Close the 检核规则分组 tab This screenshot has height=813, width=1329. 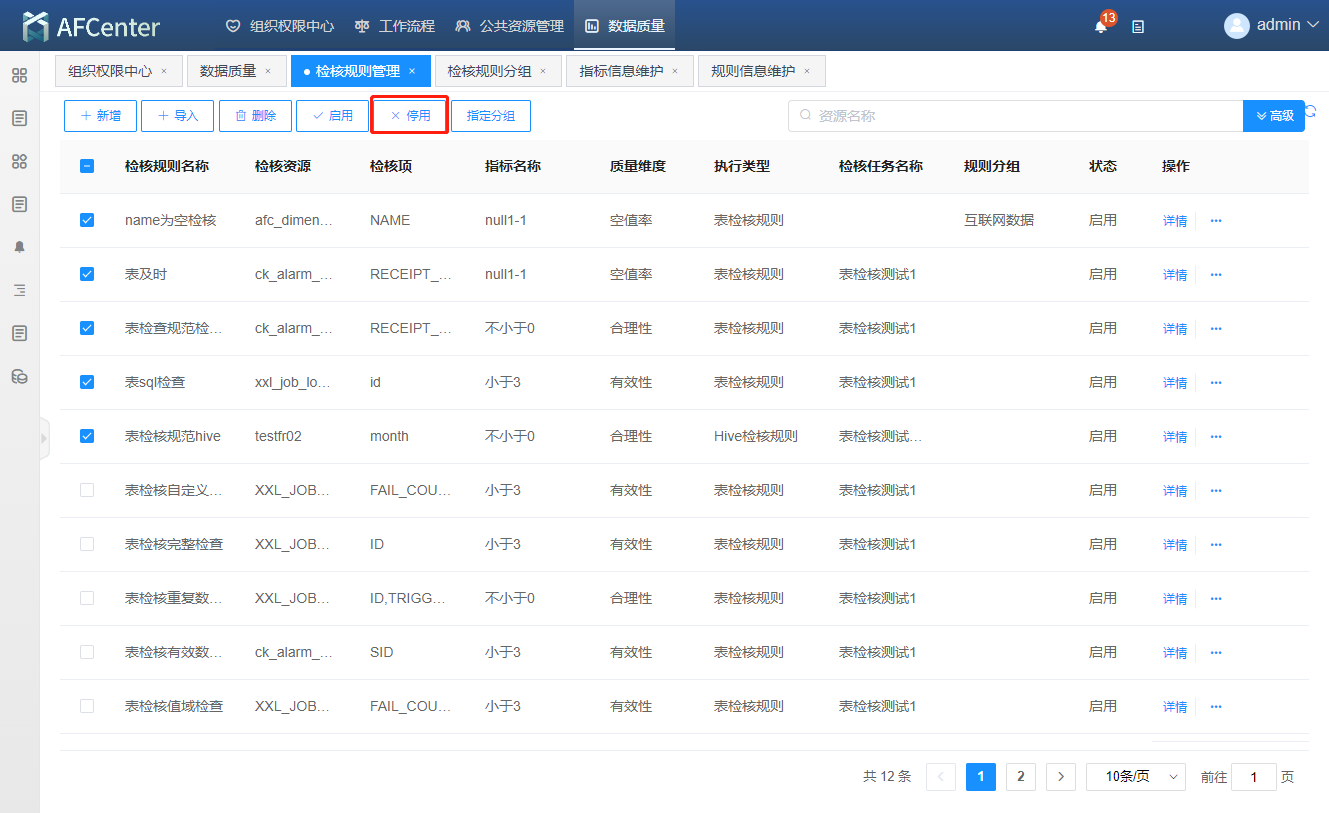(543, 71)
